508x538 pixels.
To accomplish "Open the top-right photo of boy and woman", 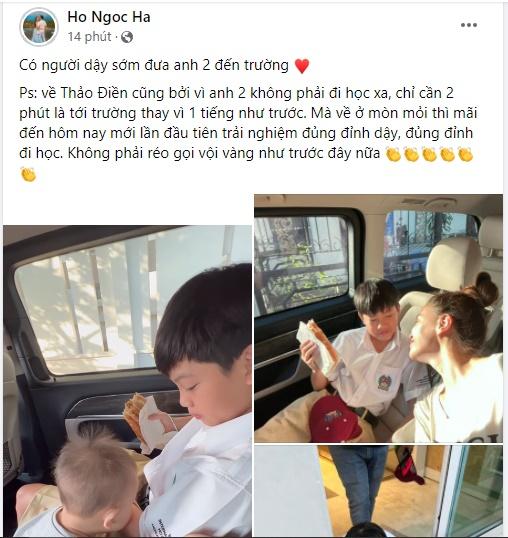I will [378, 318].
